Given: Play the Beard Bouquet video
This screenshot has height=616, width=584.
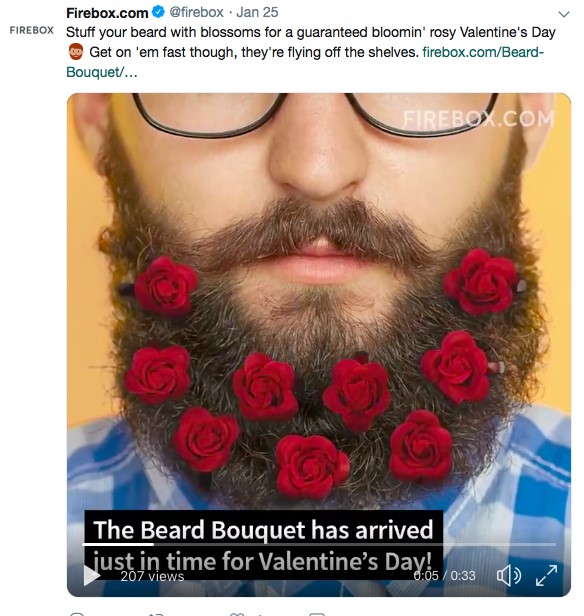Looking at the screenshot, I should (x=92, y=575).
